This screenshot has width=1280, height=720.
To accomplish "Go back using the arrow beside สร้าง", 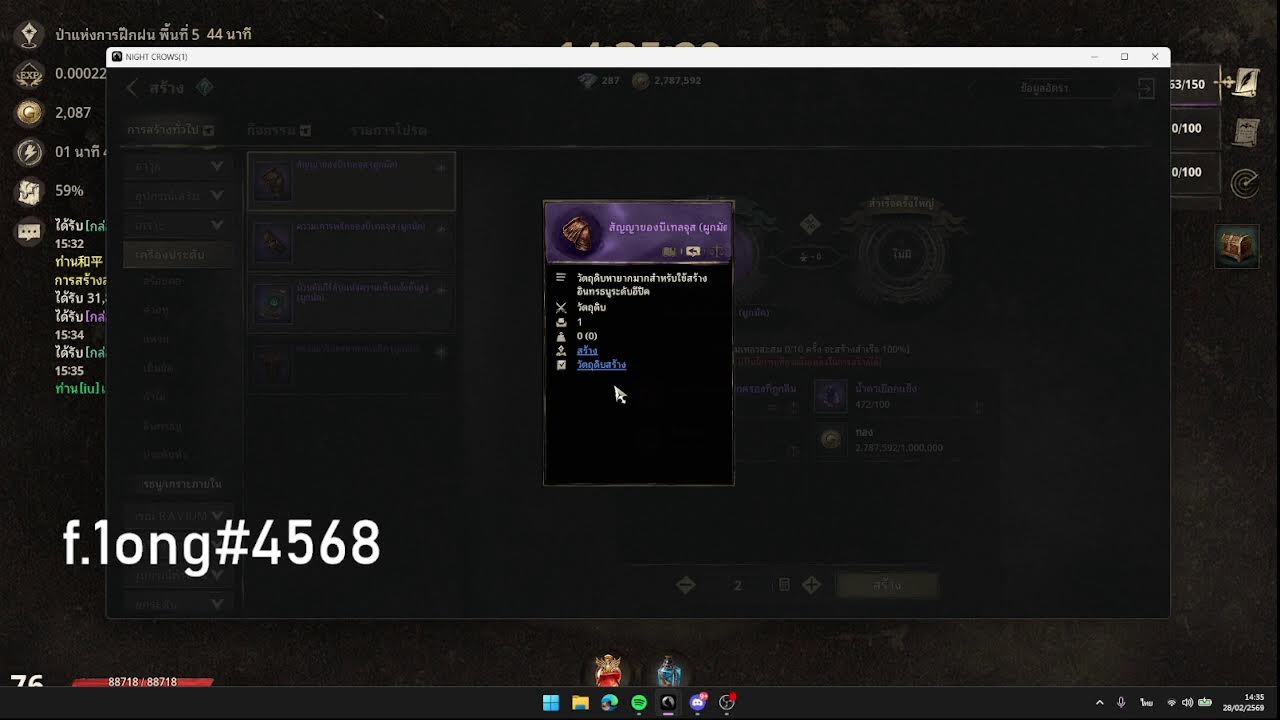I will tap(133, 88).
